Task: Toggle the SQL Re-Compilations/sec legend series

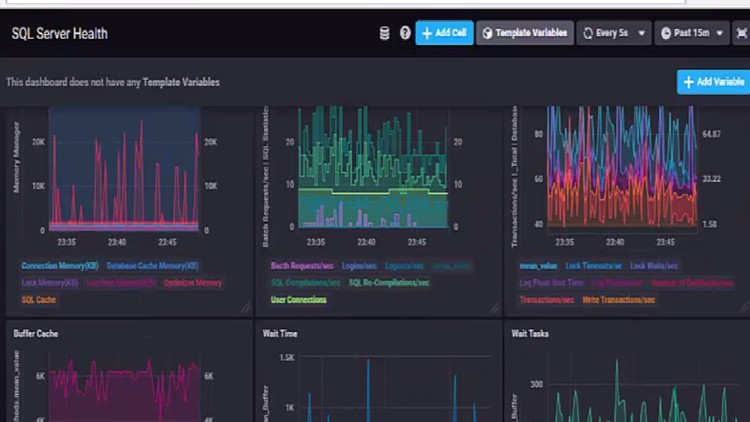Action: click(389, 282)
